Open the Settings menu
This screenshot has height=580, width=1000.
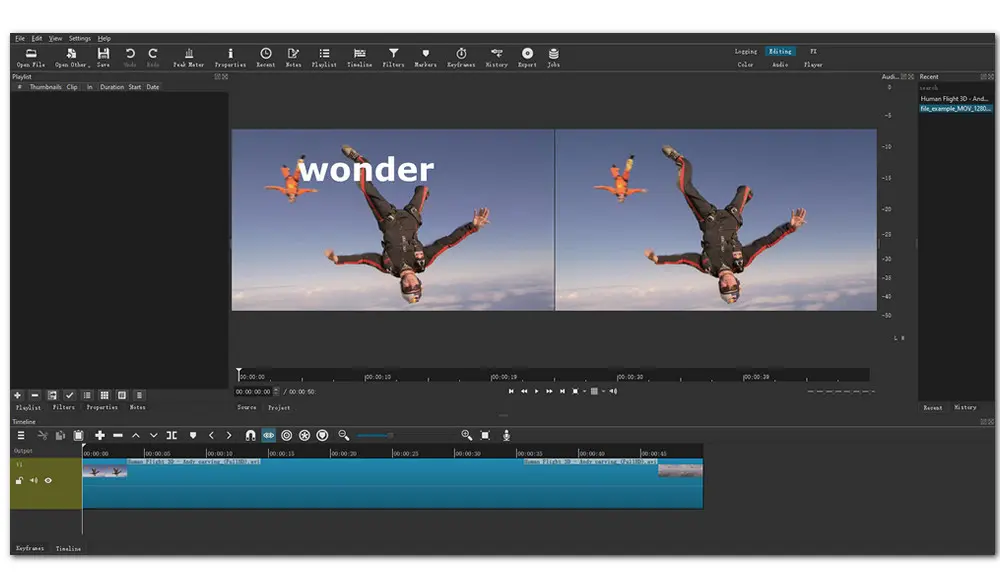(80, 38)
